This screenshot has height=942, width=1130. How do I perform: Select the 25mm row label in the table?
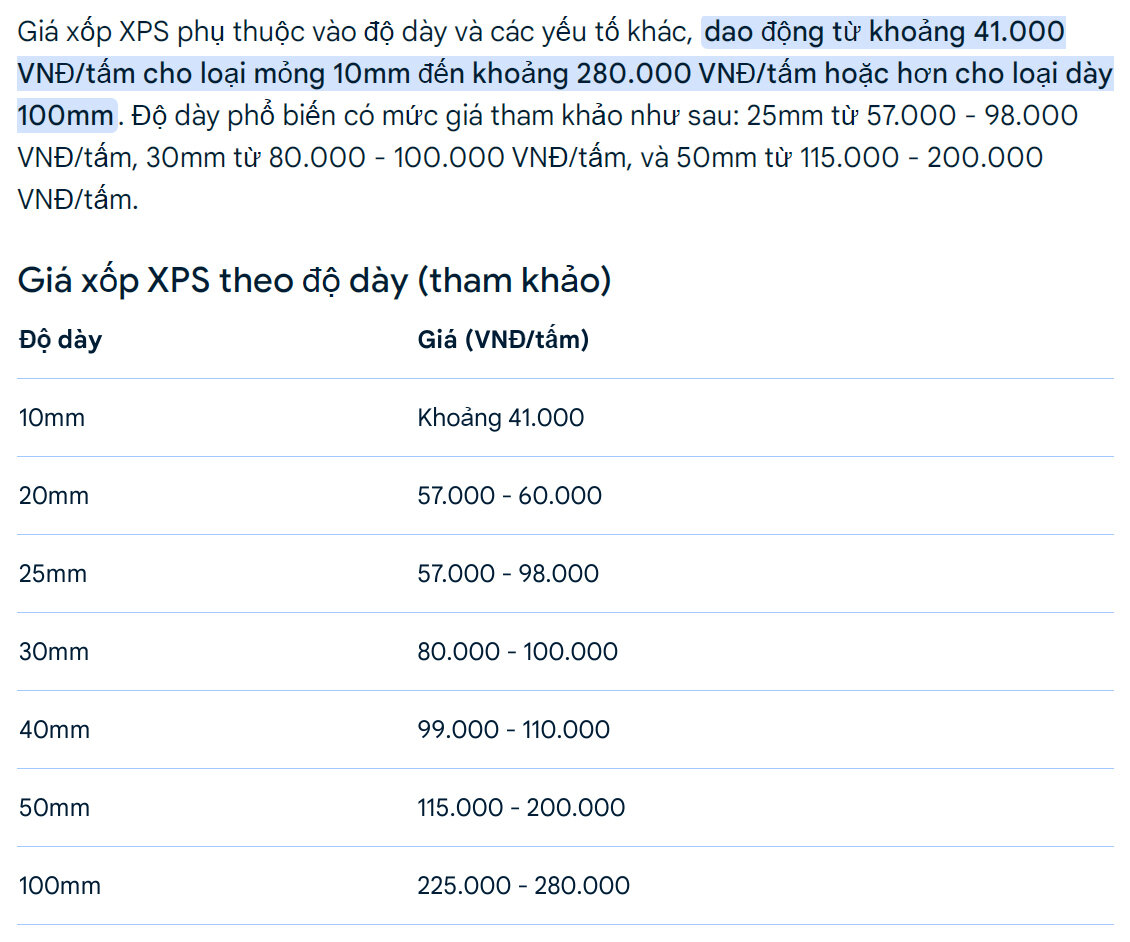coord(53,574)
